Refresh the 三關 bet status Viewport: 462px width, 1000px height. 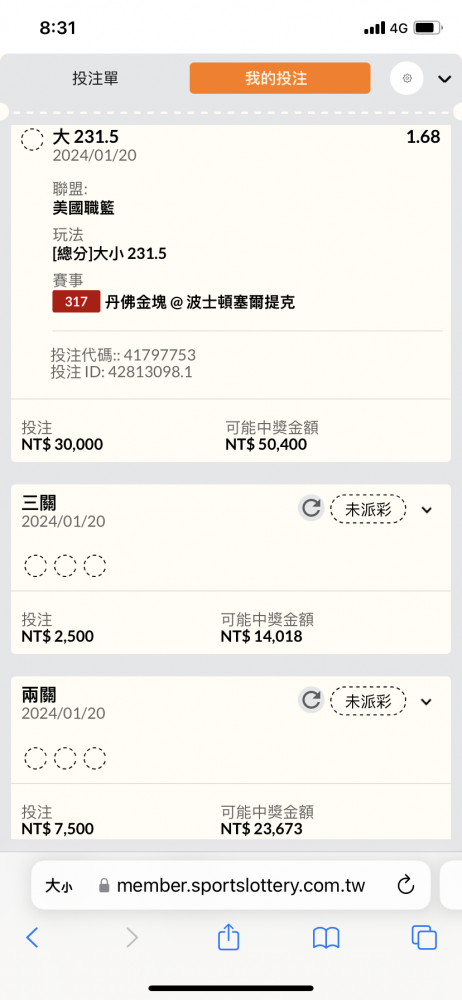tap(311, 509)
